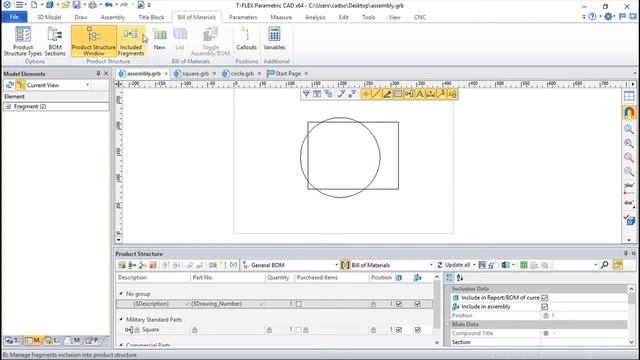Click the window layout icon at top of right toolbar
The image size is (640, 360).
click(x=629, y=96)
